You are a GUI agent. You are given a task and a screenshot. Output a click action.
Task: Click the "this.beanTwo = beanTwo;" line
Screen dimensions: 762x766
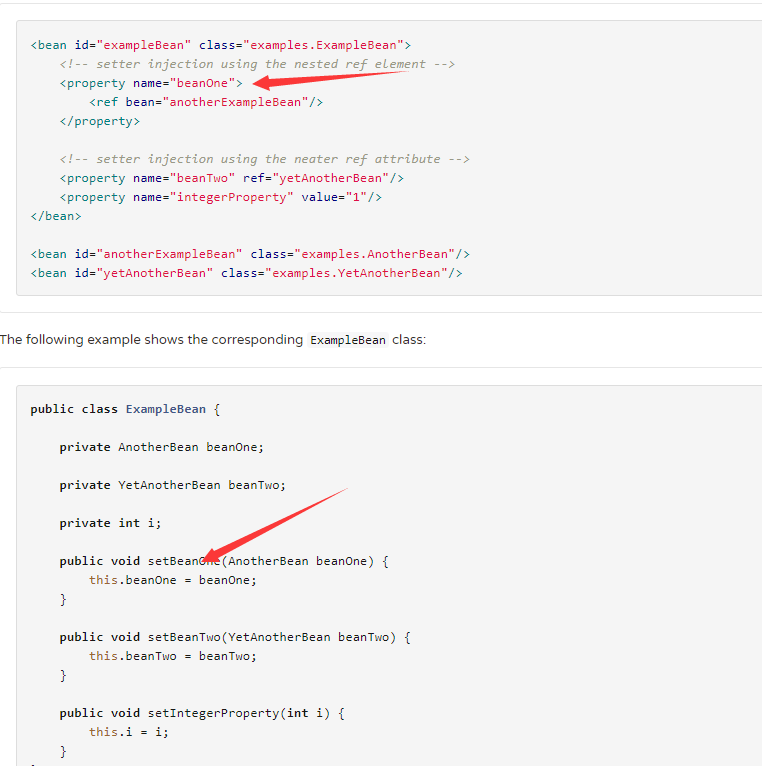173,657
